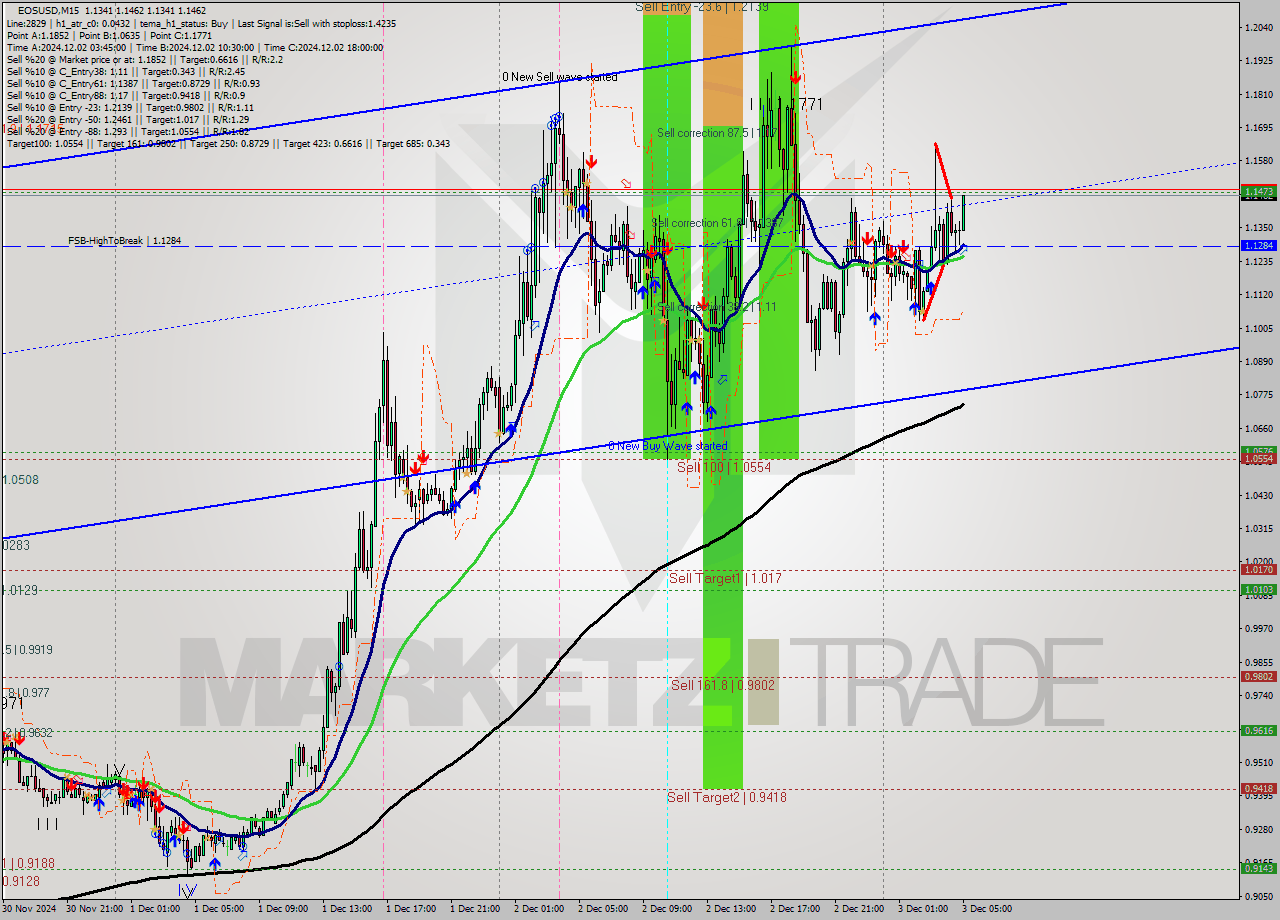Click the 1.0430 price scale value
Viewport: 1280px width, 920px height.
pos(1259,494)
